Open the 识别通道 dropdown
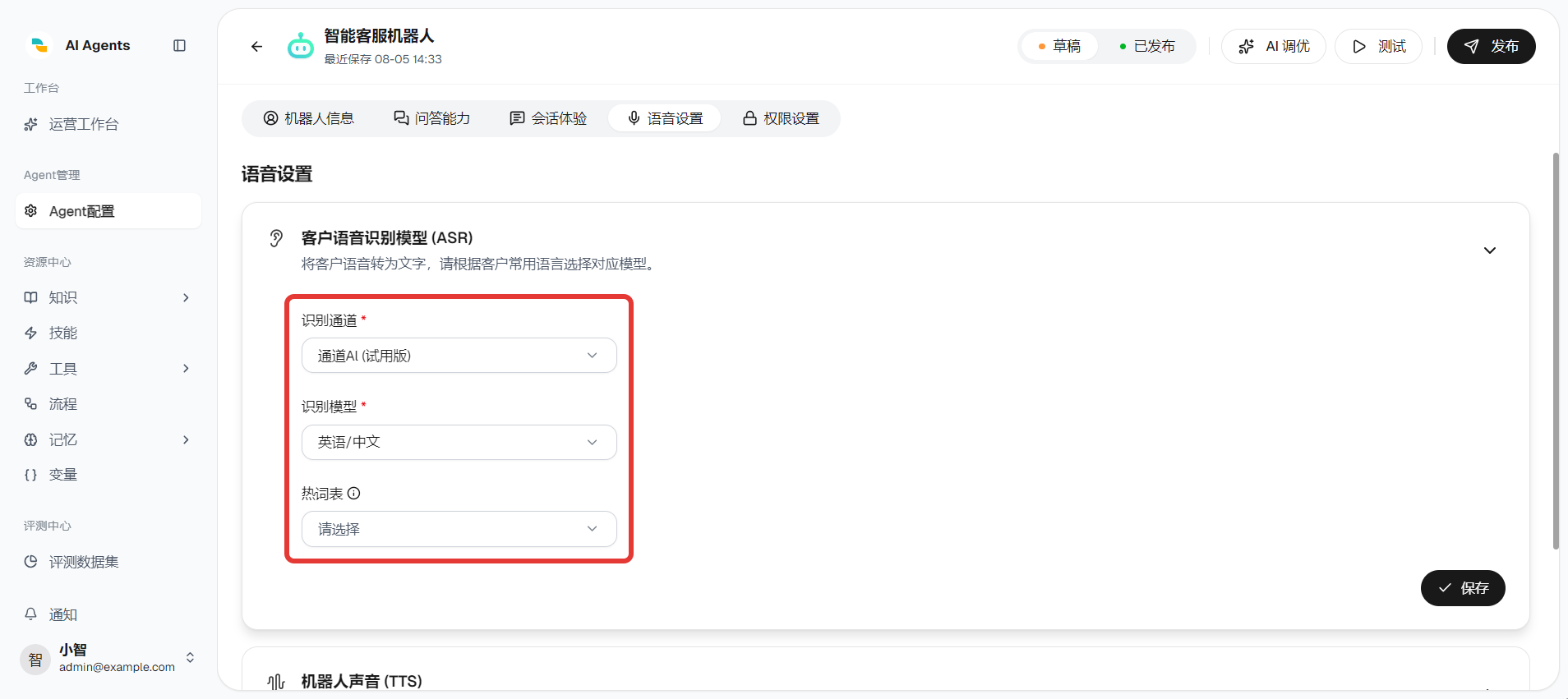Image resolution: width=1568 pixels, height=699 pixels. click(459, 355)
